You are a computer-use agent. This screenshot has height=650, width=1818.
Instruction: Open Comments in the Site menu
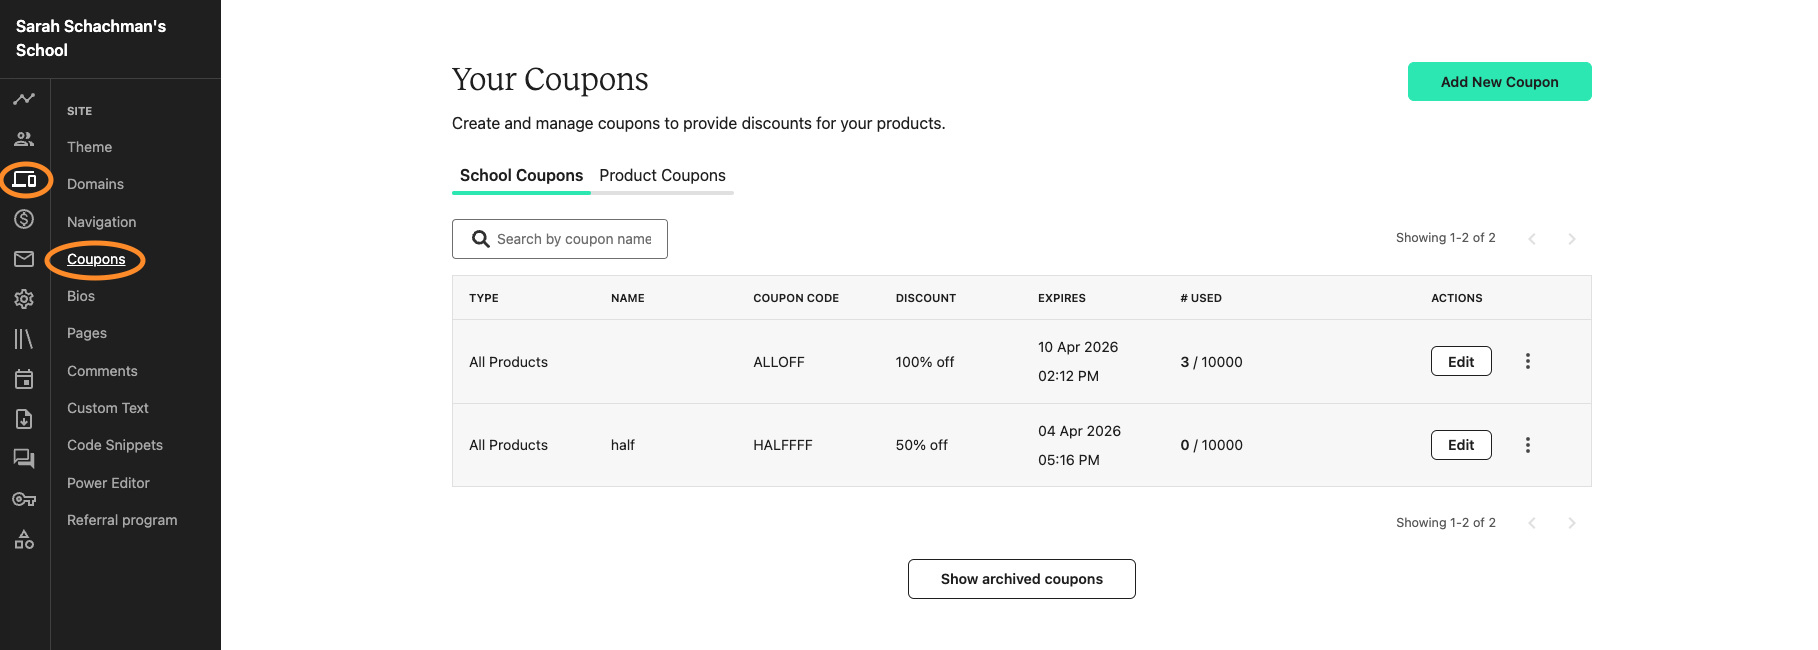pyautogui.click(x=102, y=371)
